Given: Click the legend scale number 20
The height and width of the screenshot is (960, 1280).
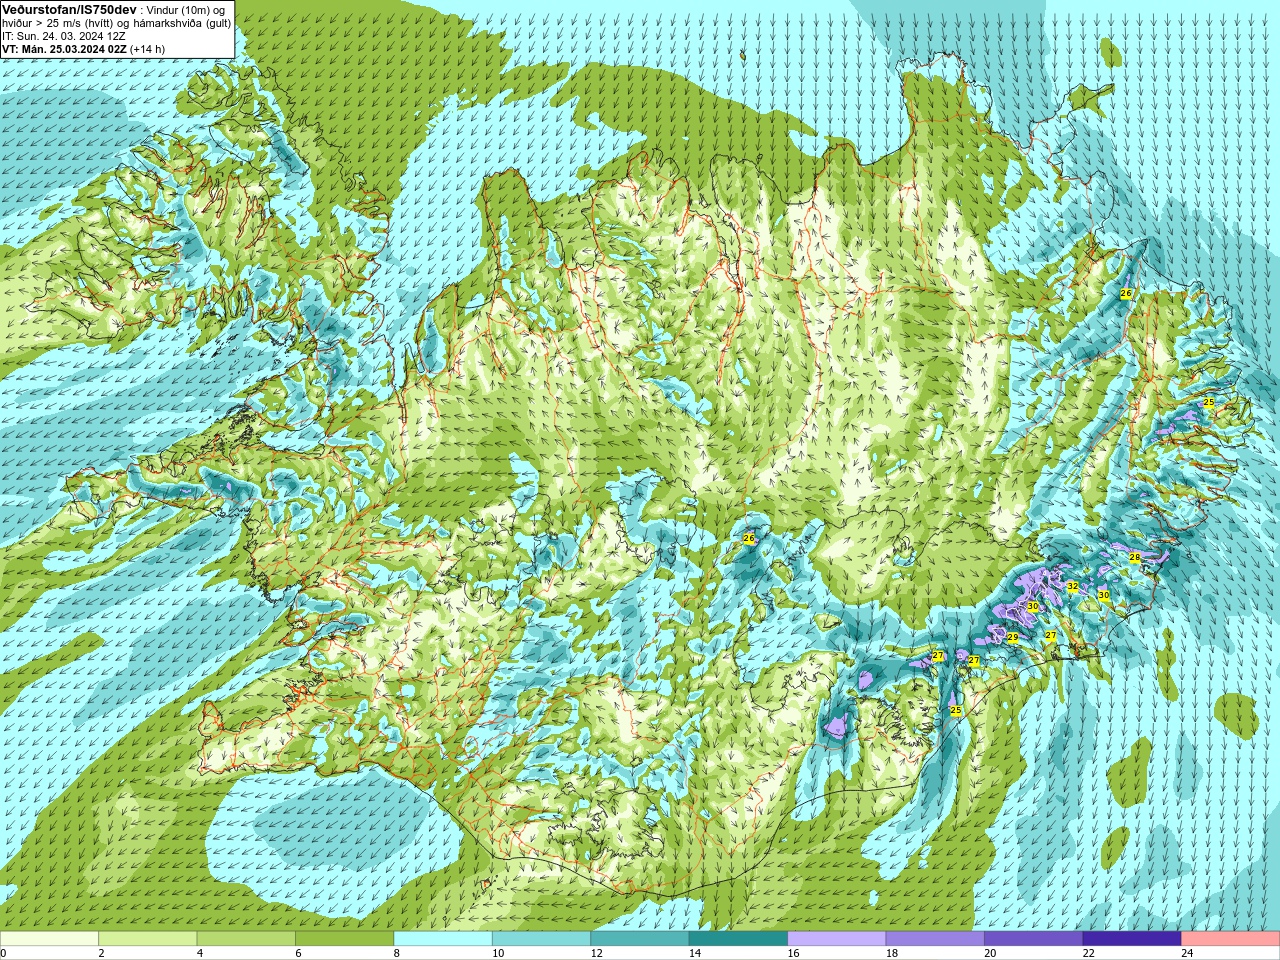Looking at the screenshot, I should click(x=991, y=953).
